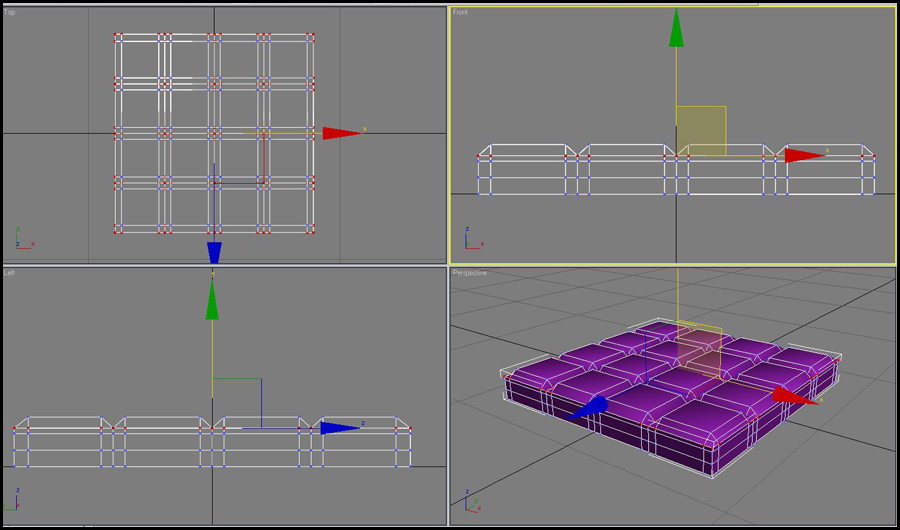Click the Perspective viewport label

[x=470, y=273]
